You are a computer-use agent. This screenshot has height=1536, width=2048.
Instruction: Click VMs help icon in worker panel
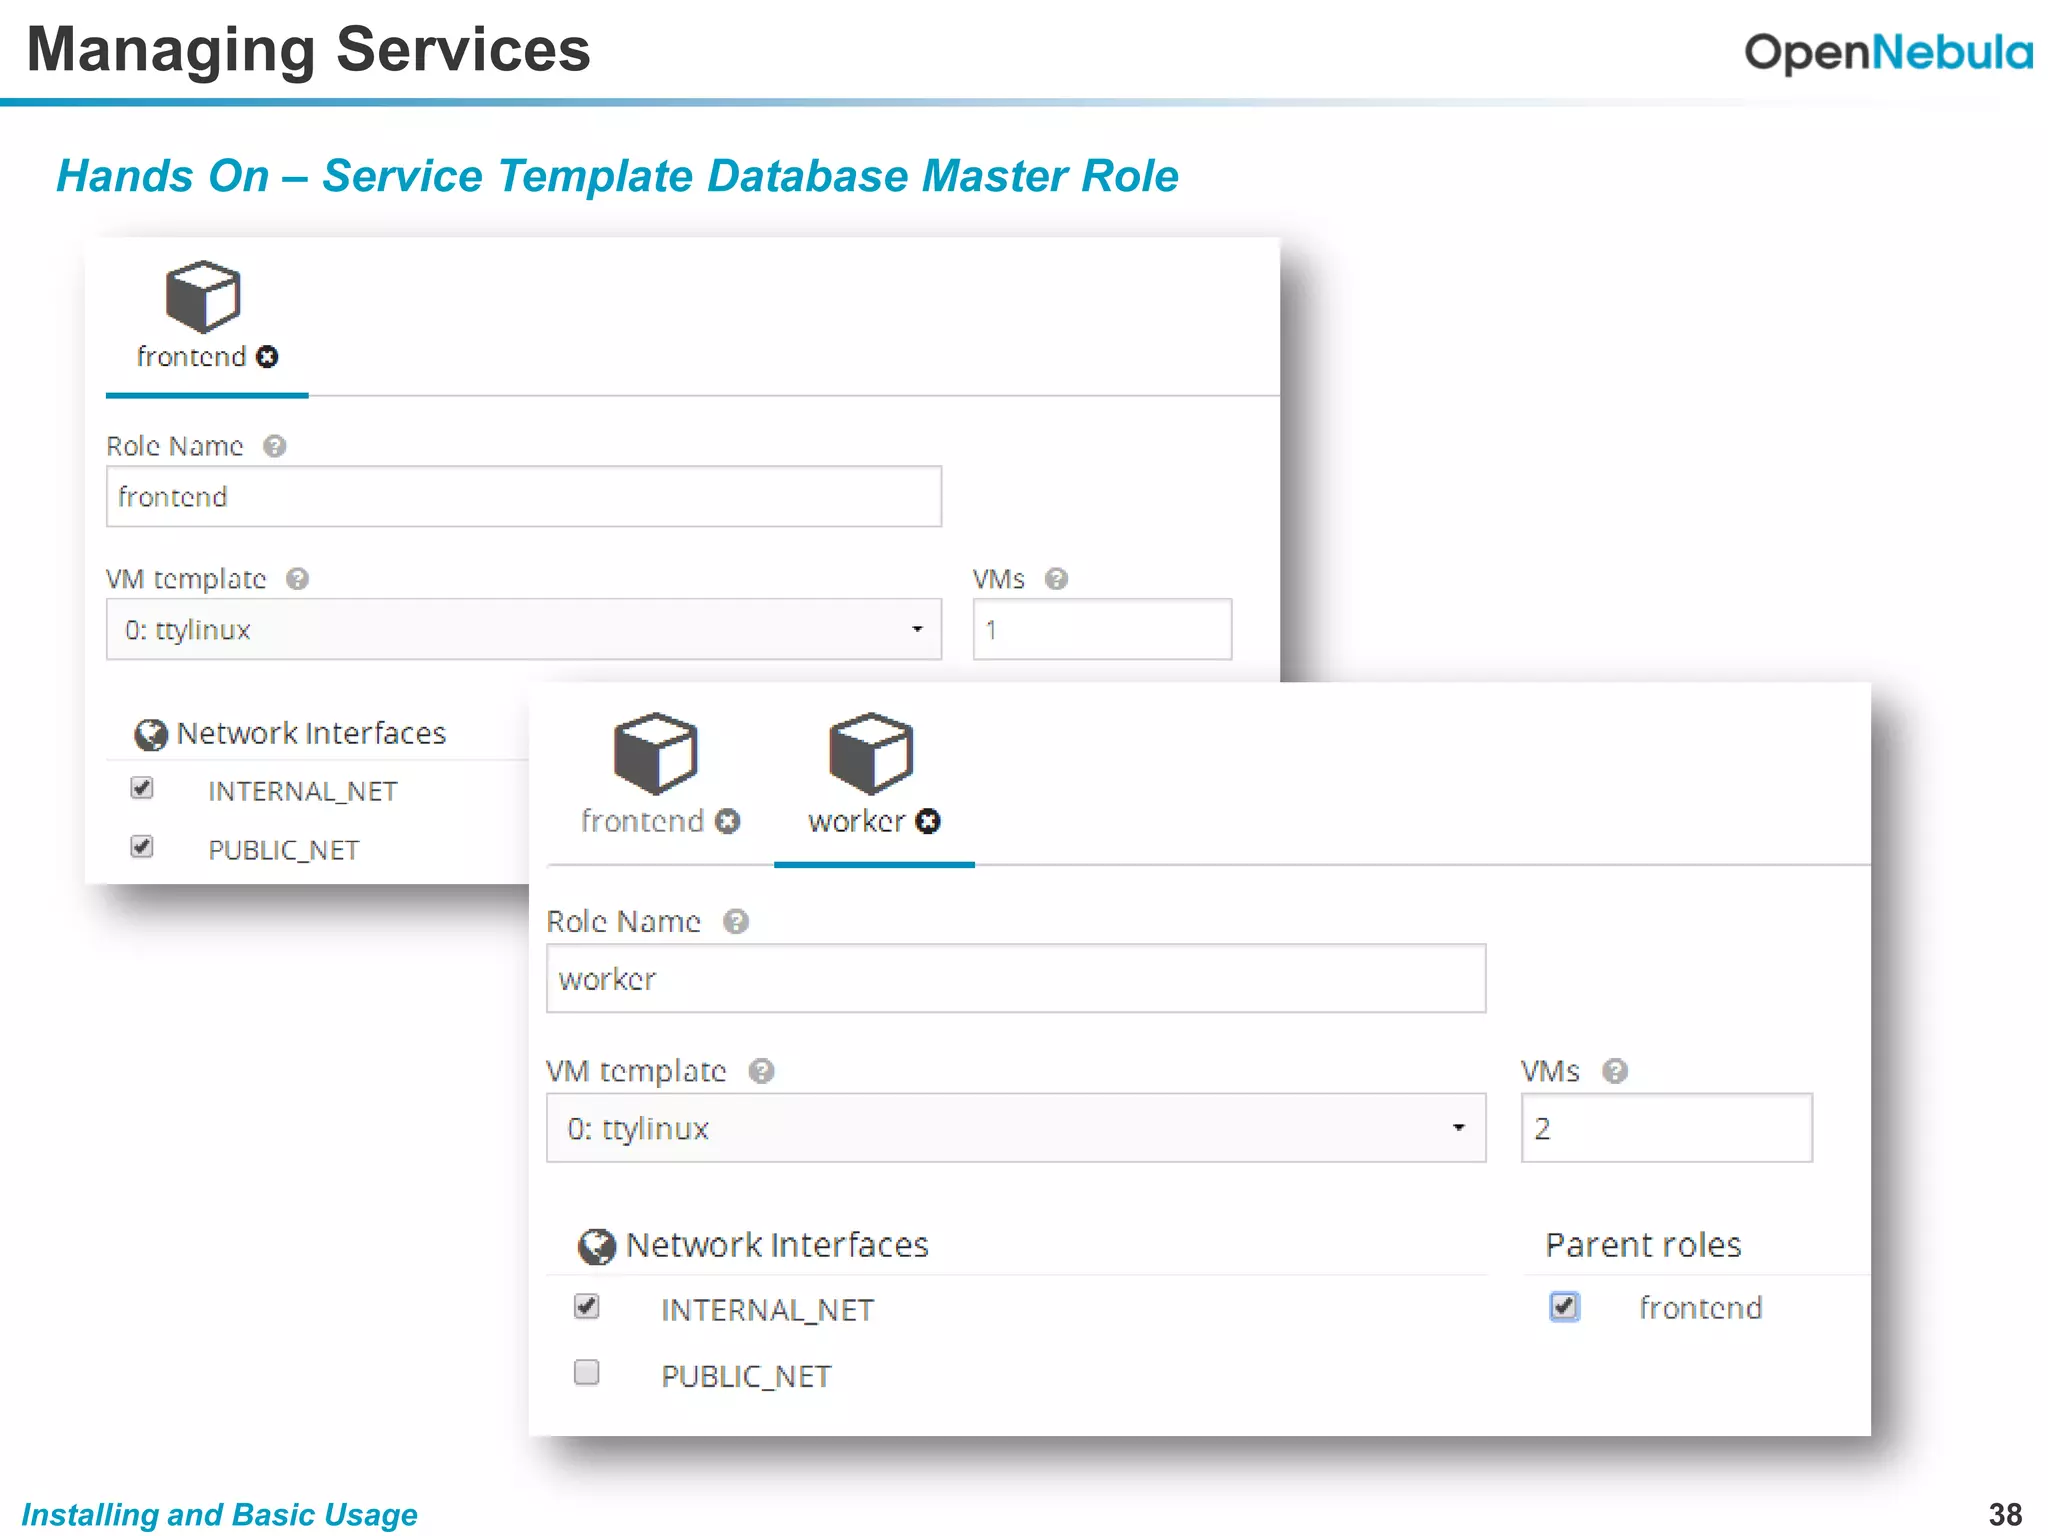(x=1615, y=1071)
